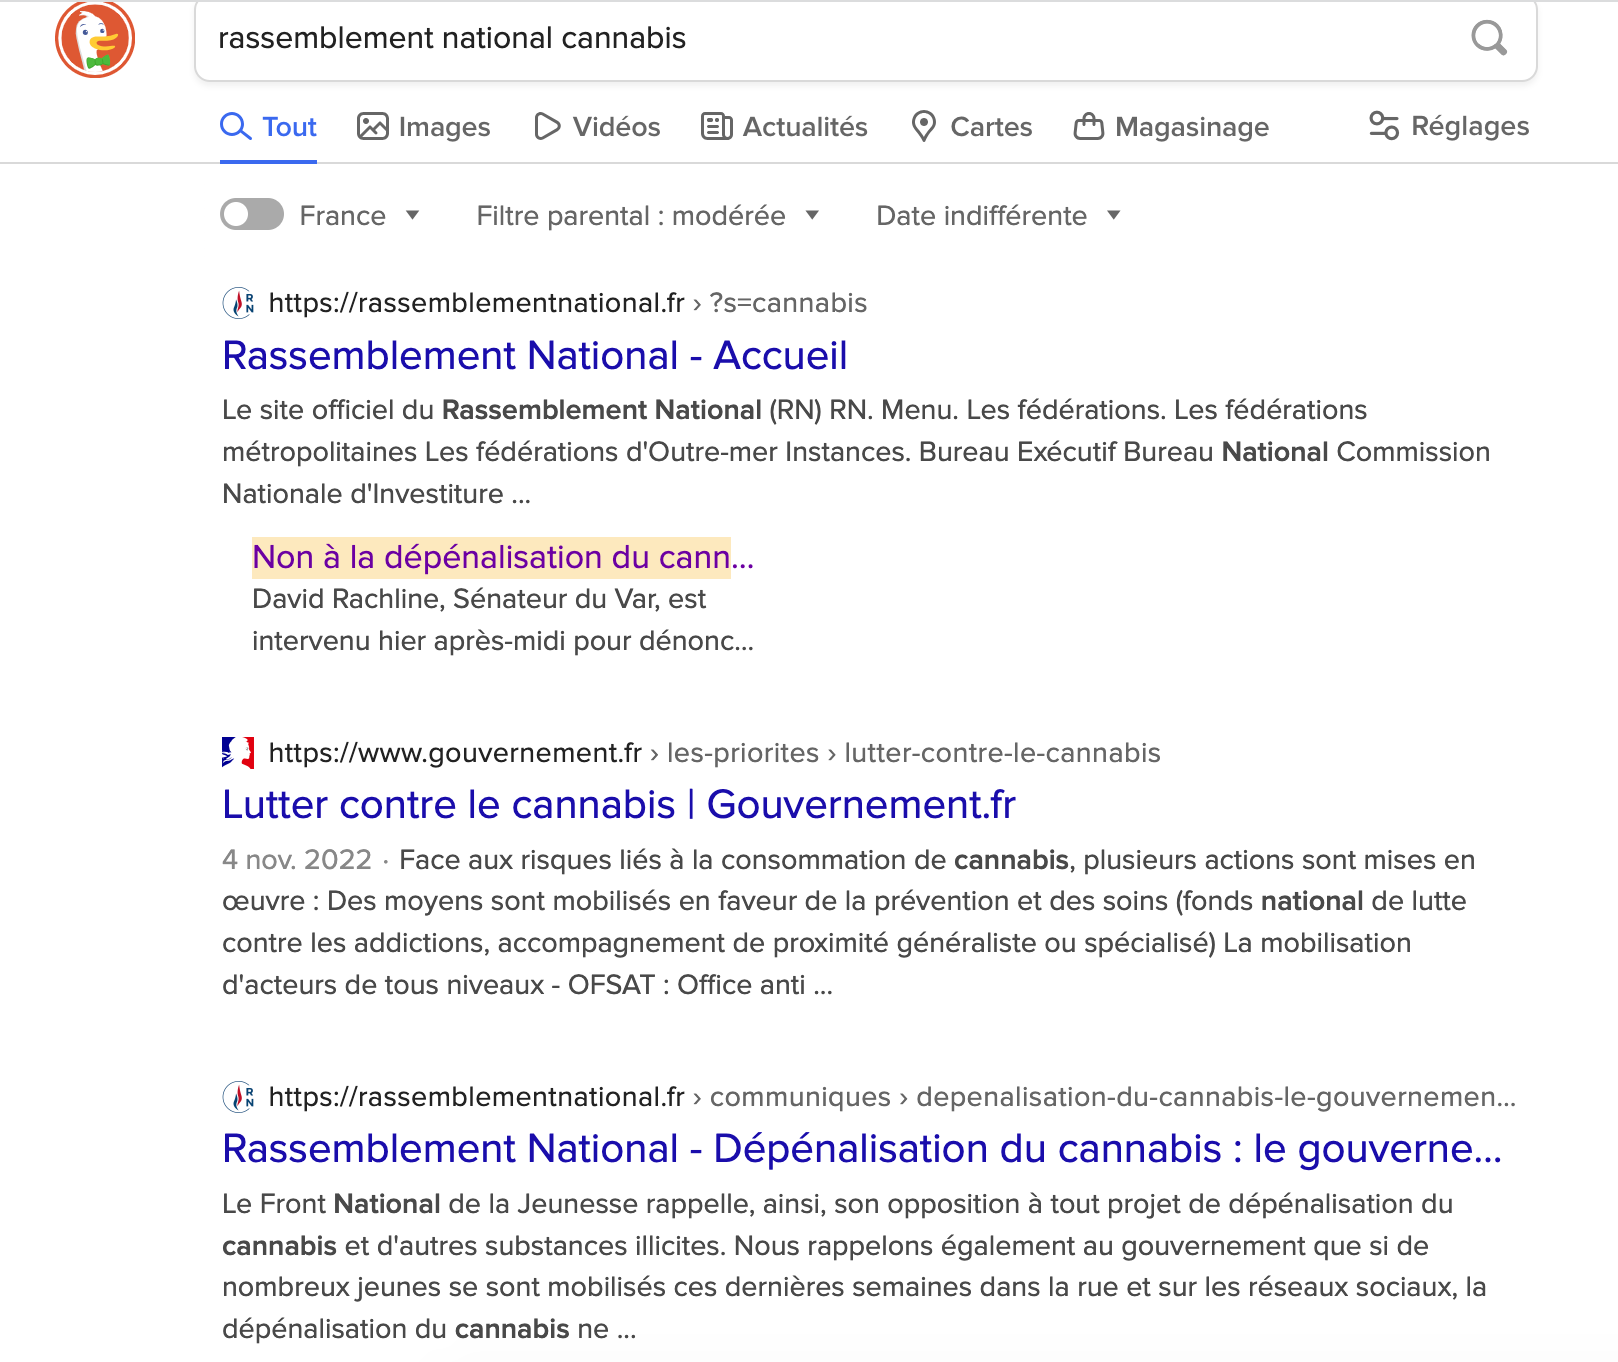The height and width of the screenshot is (1362, 1618).
Task: Click the rassemblementnational.fr communiques URL
Action: click(x=892, y=1097)
